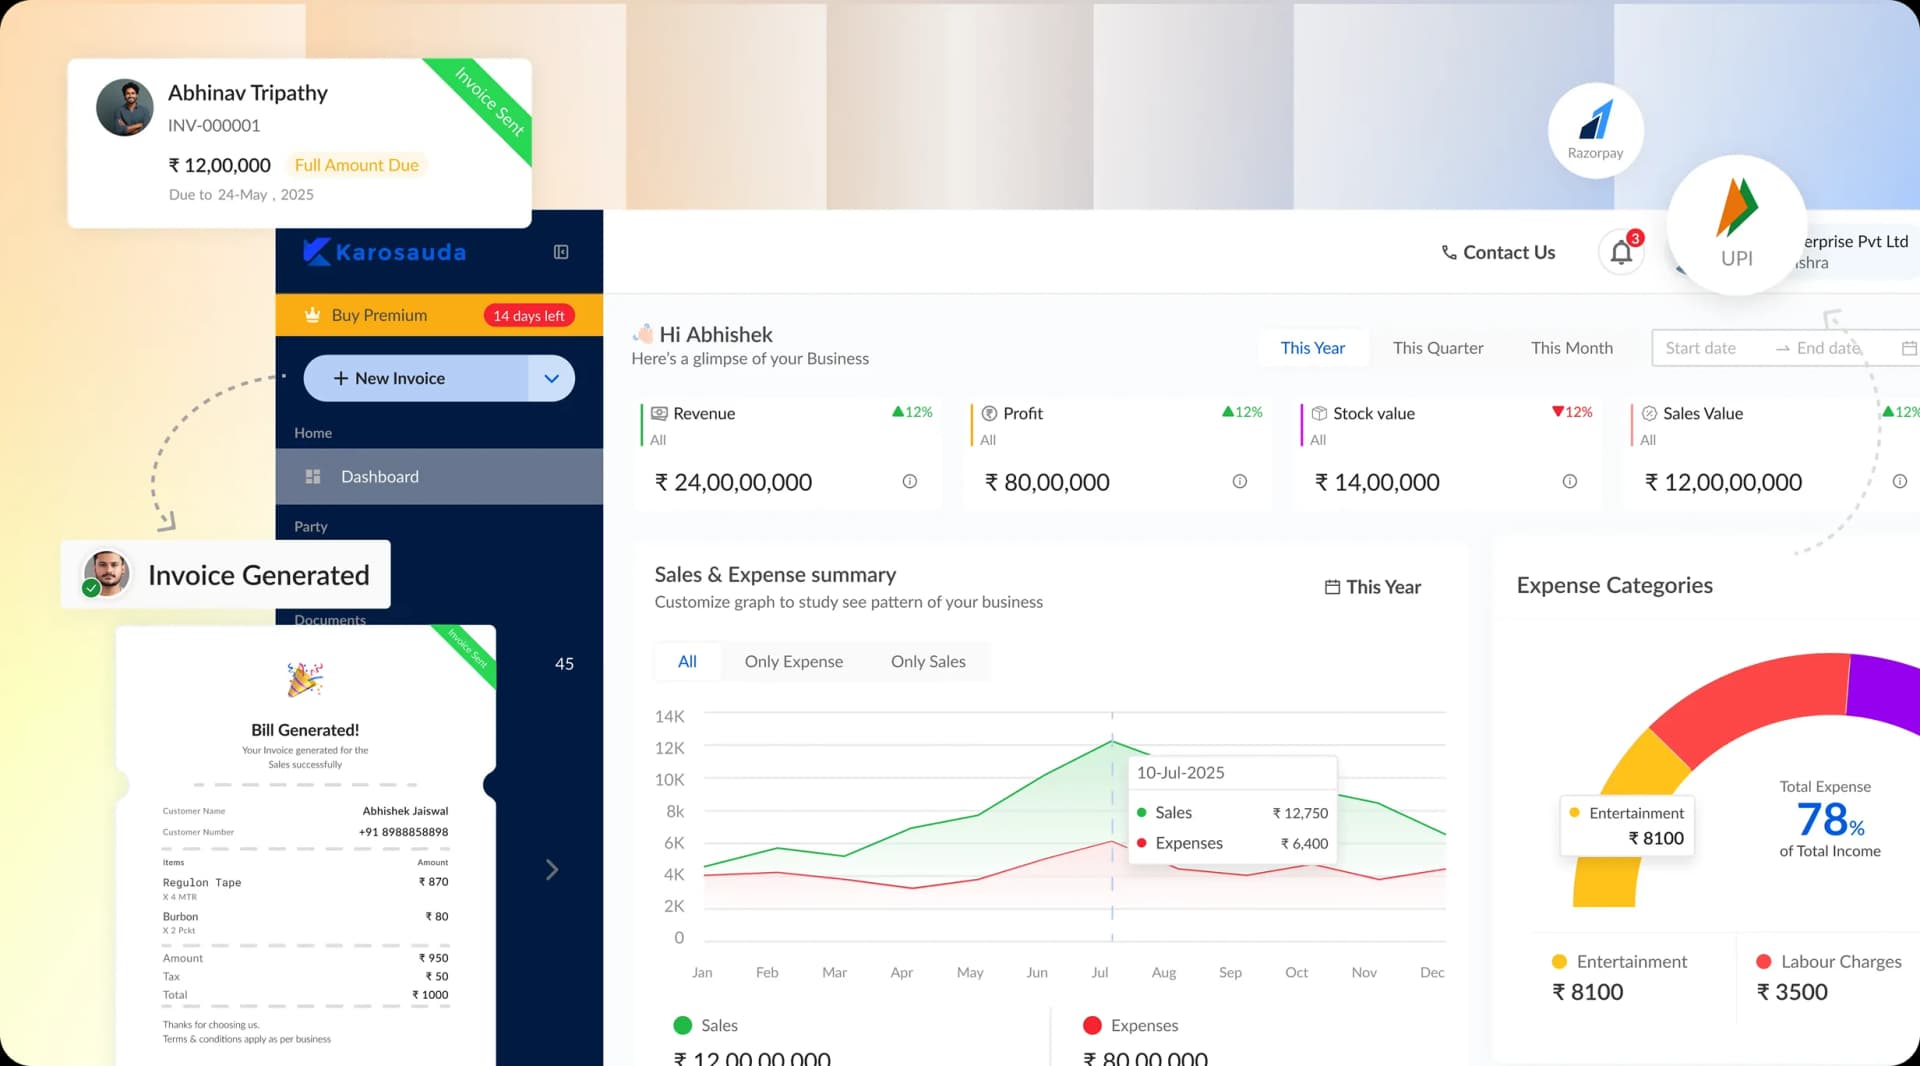Select the Razorpay icon
1920x1066 pixels.
[x=1595, y=130]
